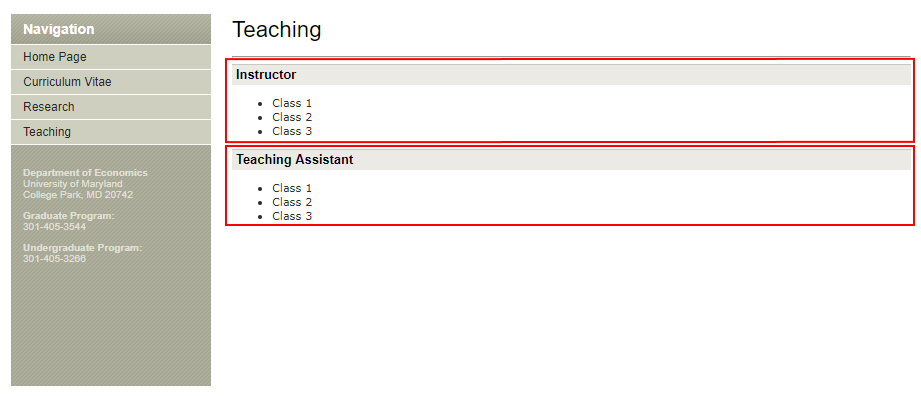Click the Graduate Program label
This screenshot has height=396, width=921.
point(69,216)
